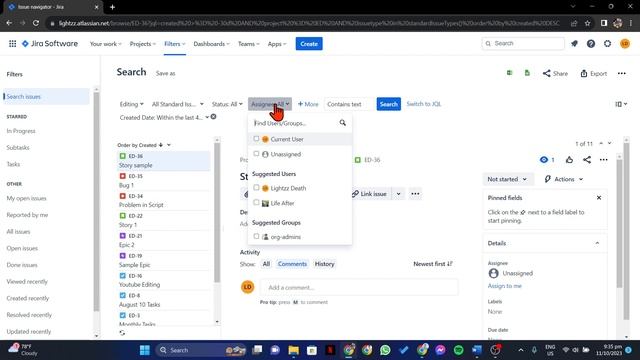Open the Apps menu
This screenshot has height=360, width=640.
tap(277, 44)
